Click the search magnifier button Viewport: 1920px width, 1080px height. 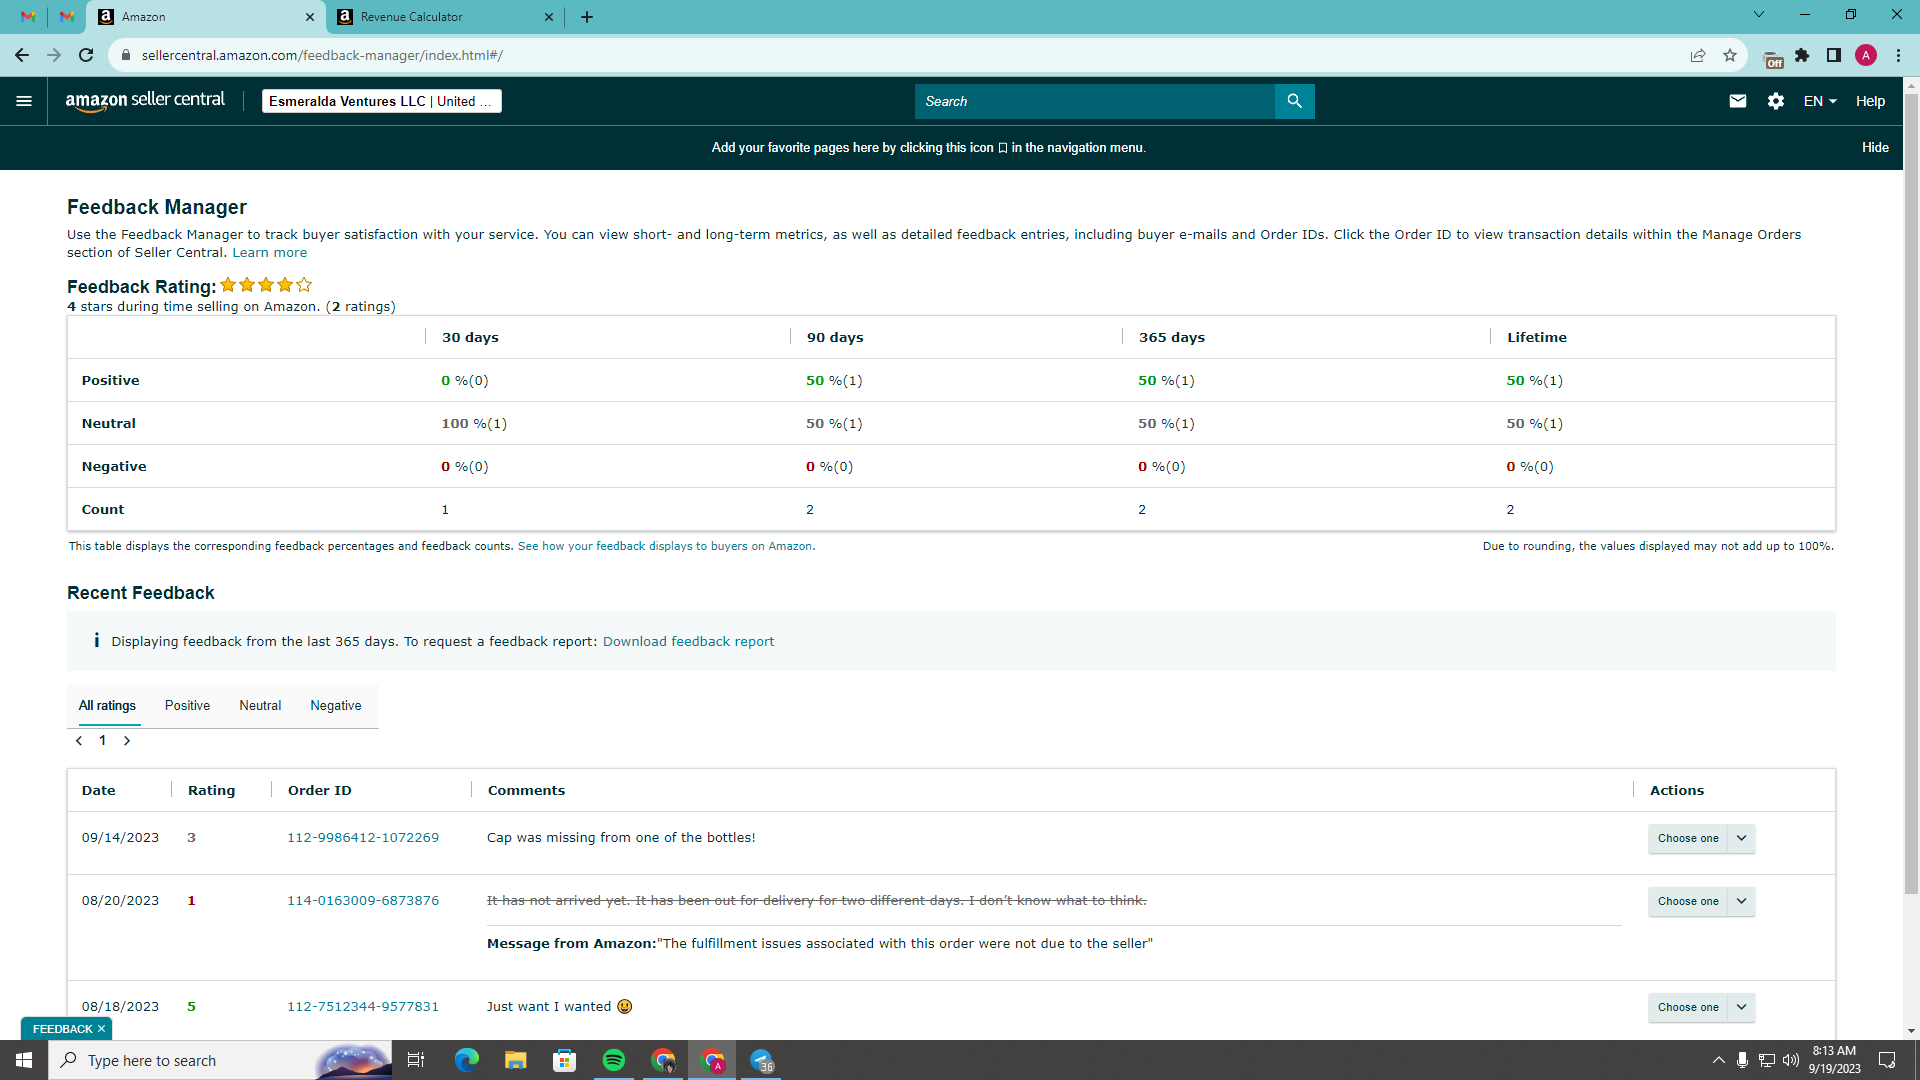click(1294, 101)
